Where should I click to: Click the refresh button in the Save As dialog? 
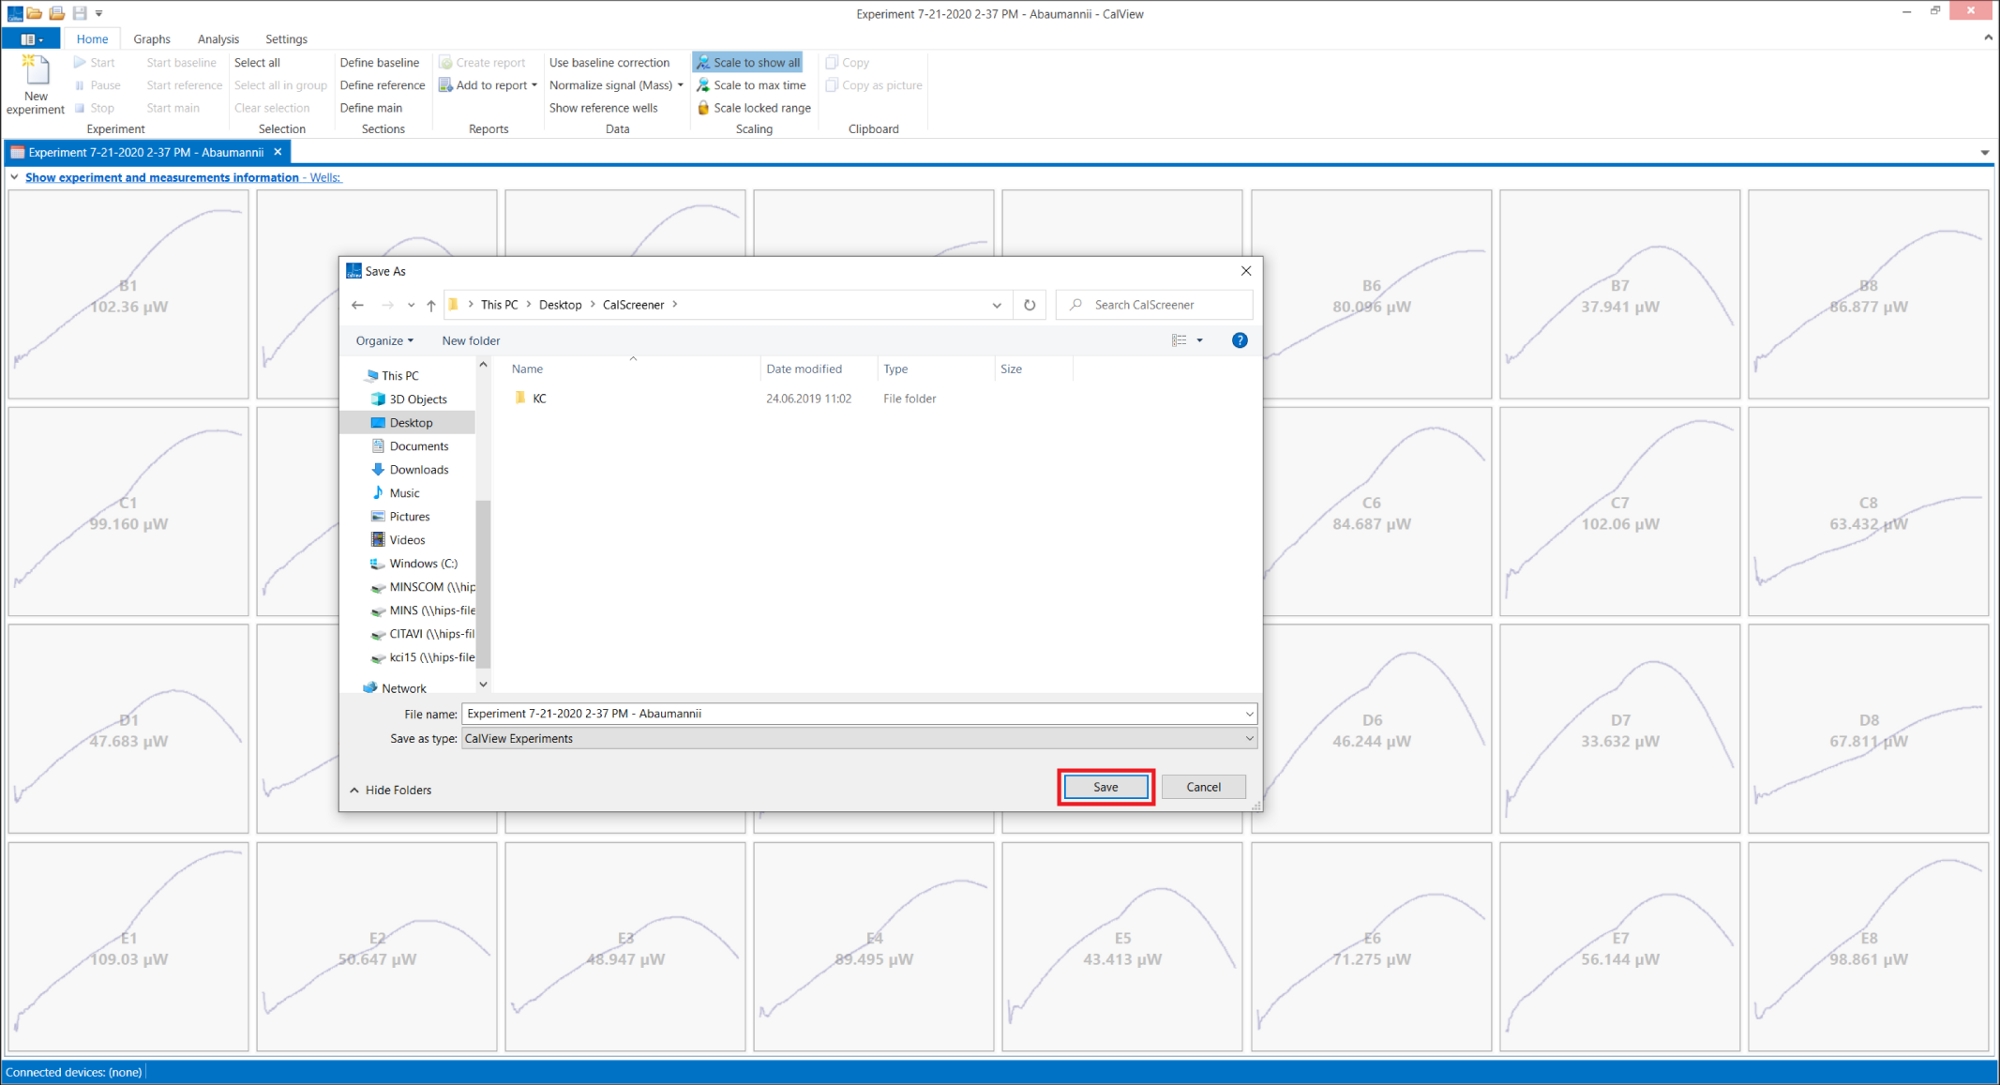[x=1029, y=305]
